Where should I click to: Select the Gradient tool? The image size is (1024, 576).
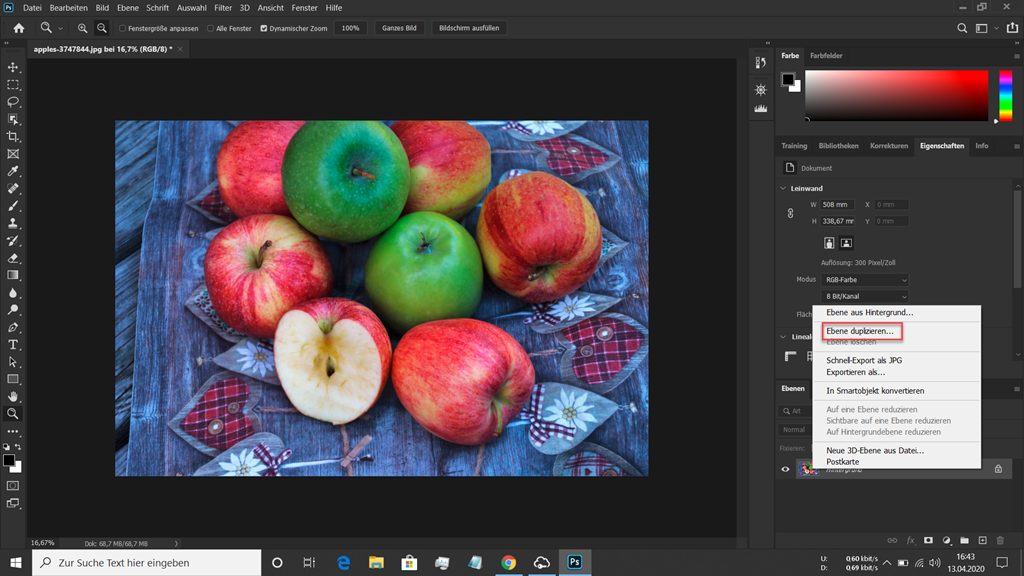click(13, 275)
